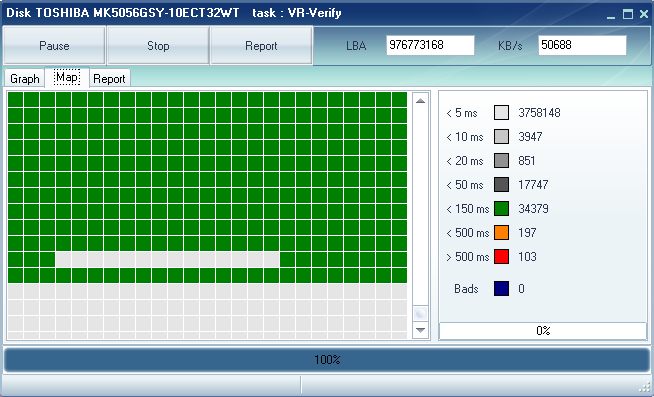654x397 pixels.
Task: Click the map scrollbar thumb
Action: (x=420, y=313)
